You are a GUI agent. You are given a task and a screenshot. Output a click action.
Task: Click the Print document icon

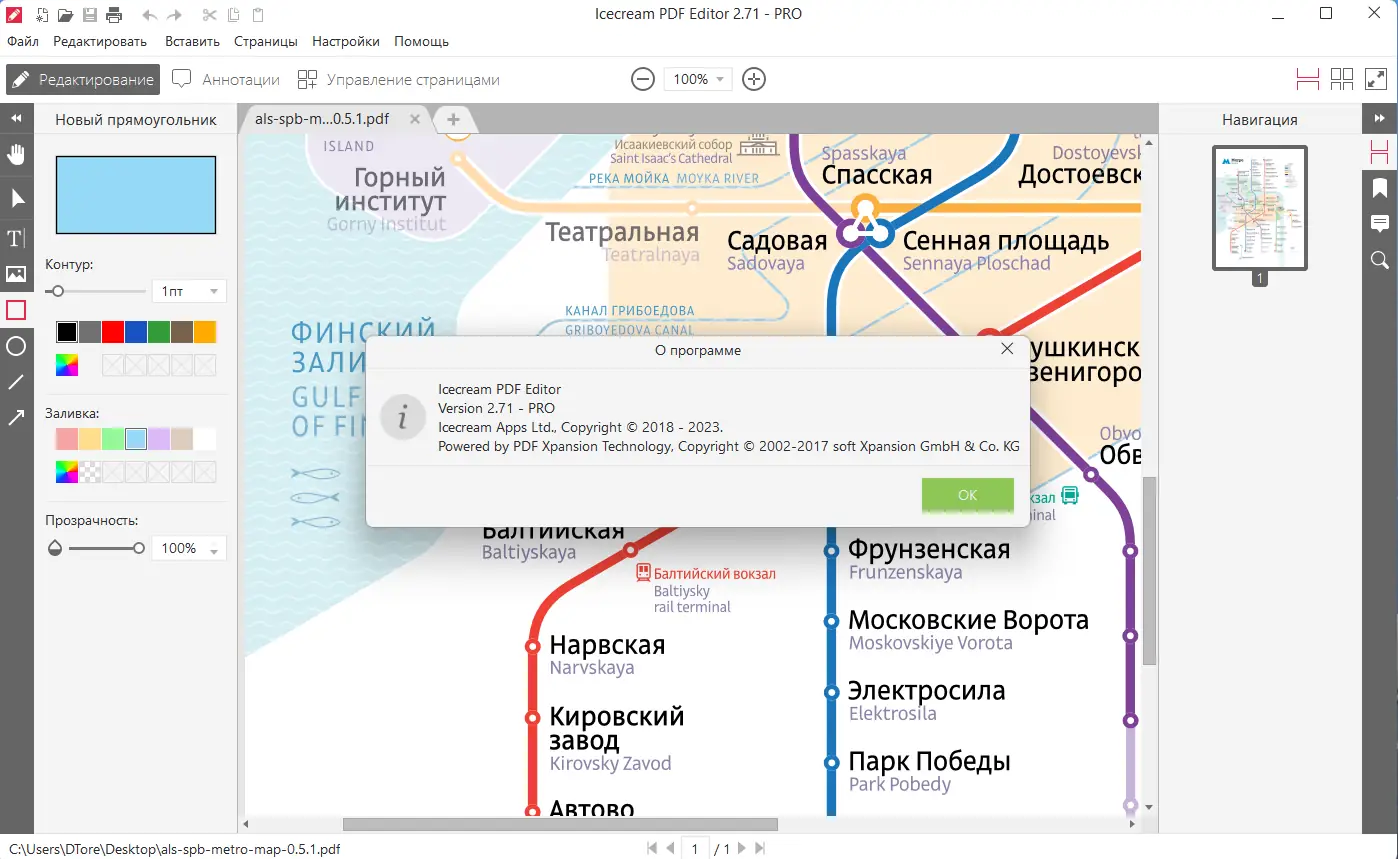(112, 14)
